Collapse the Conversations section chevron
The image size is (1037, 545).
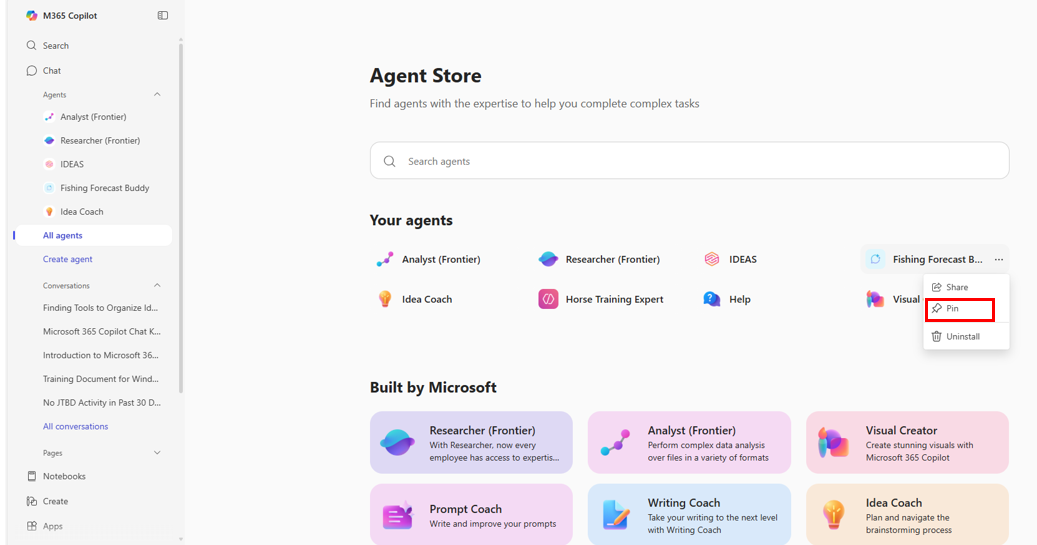point(157,286)
